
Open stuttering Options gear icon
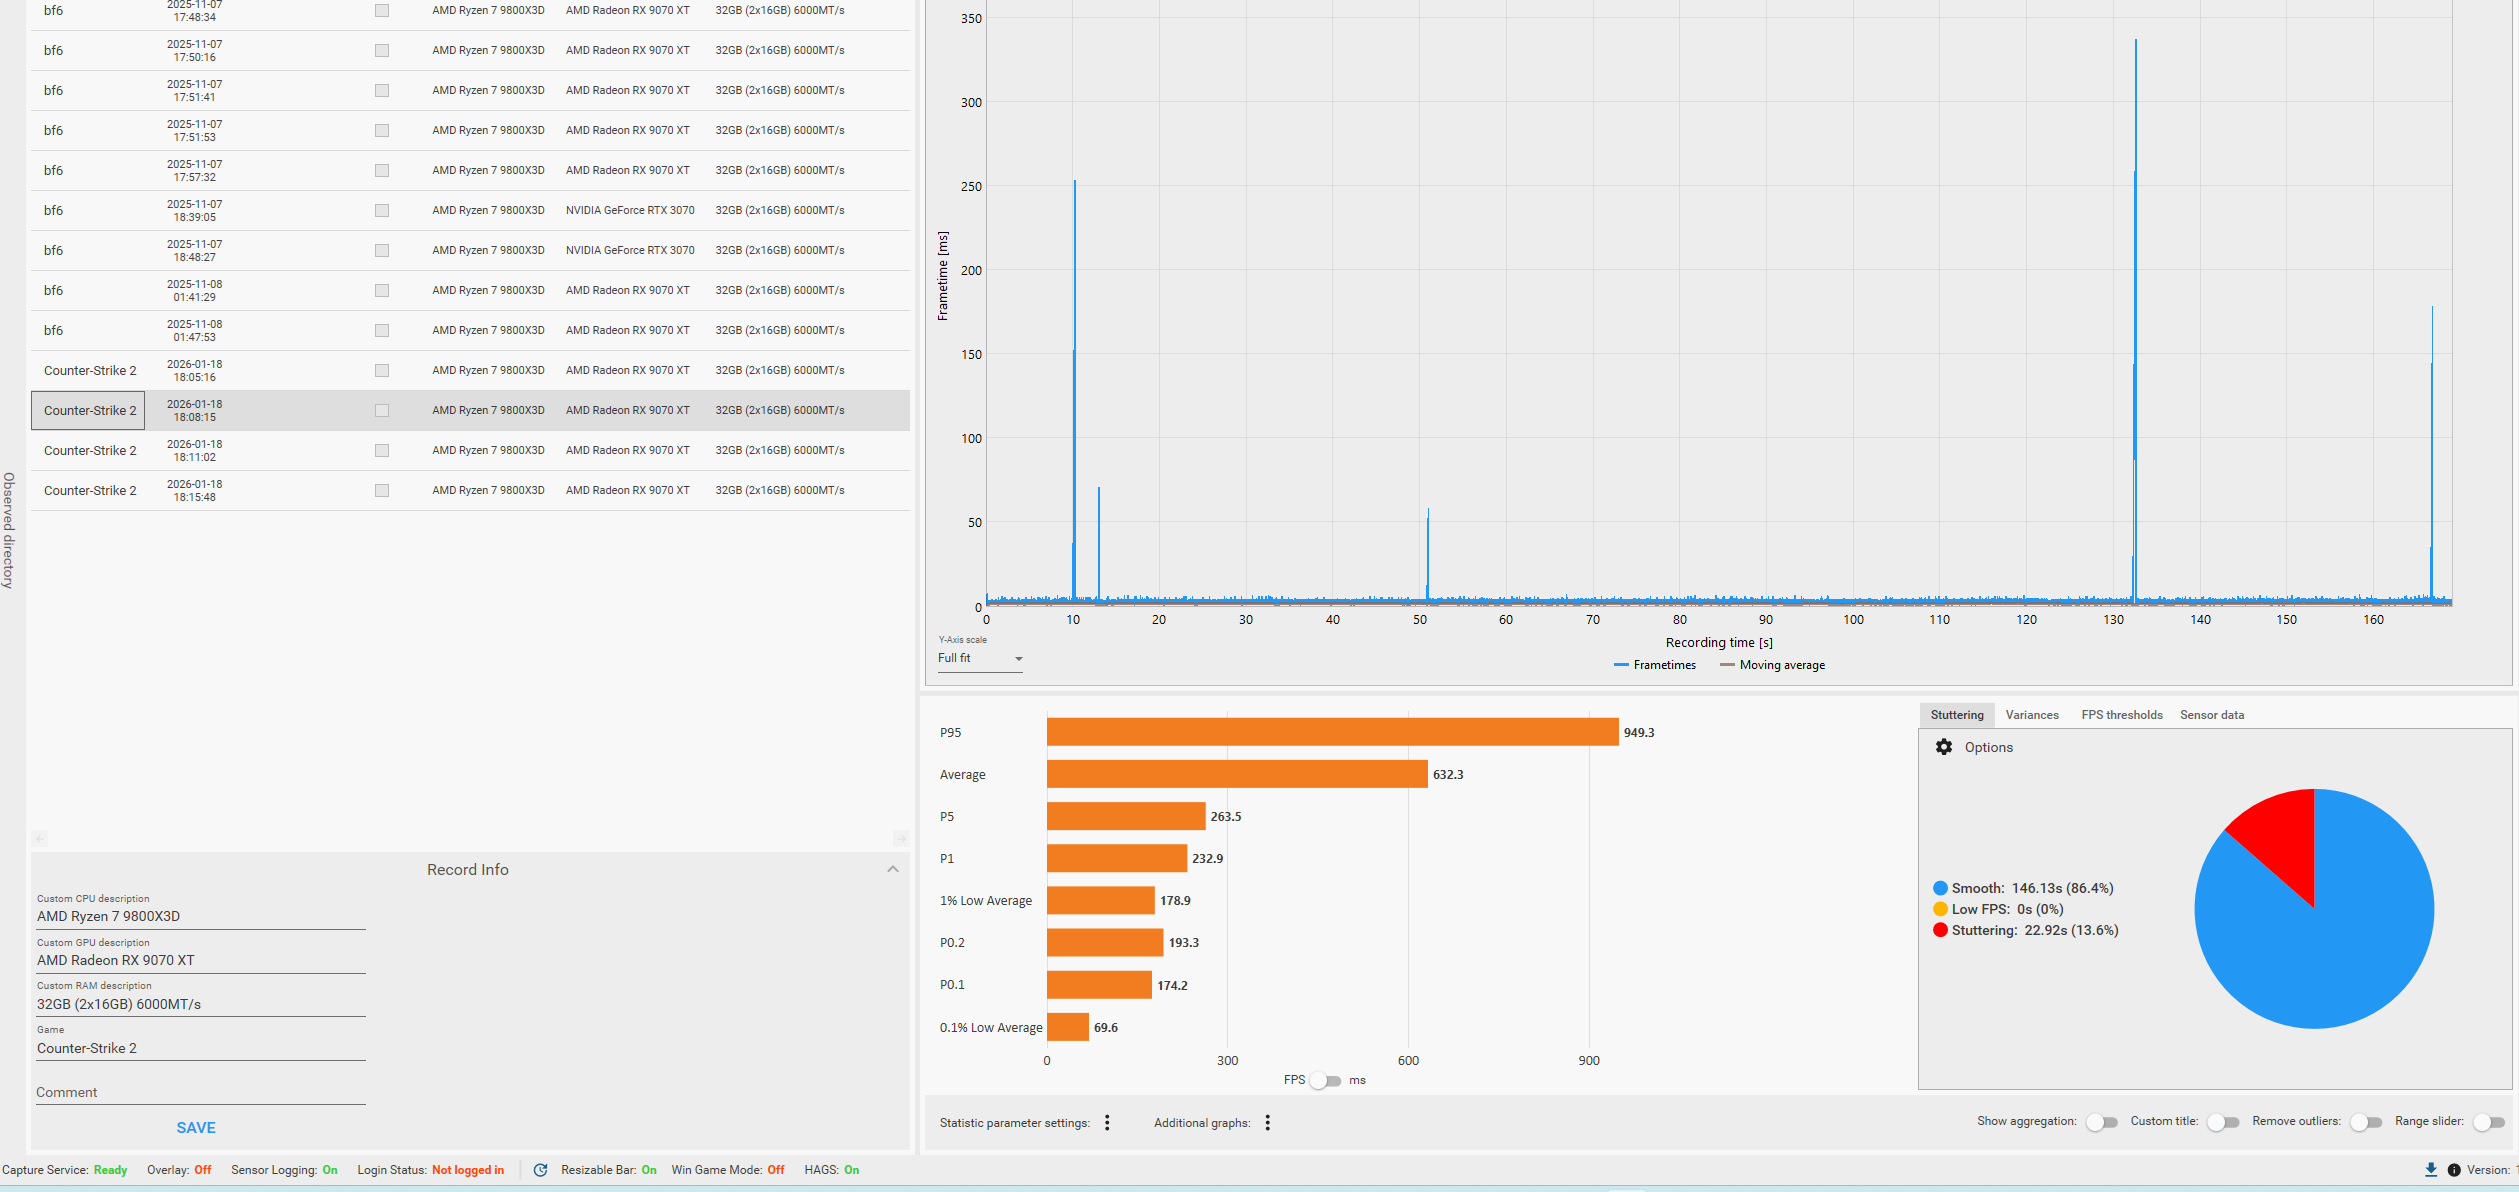tap(1943, 747)
